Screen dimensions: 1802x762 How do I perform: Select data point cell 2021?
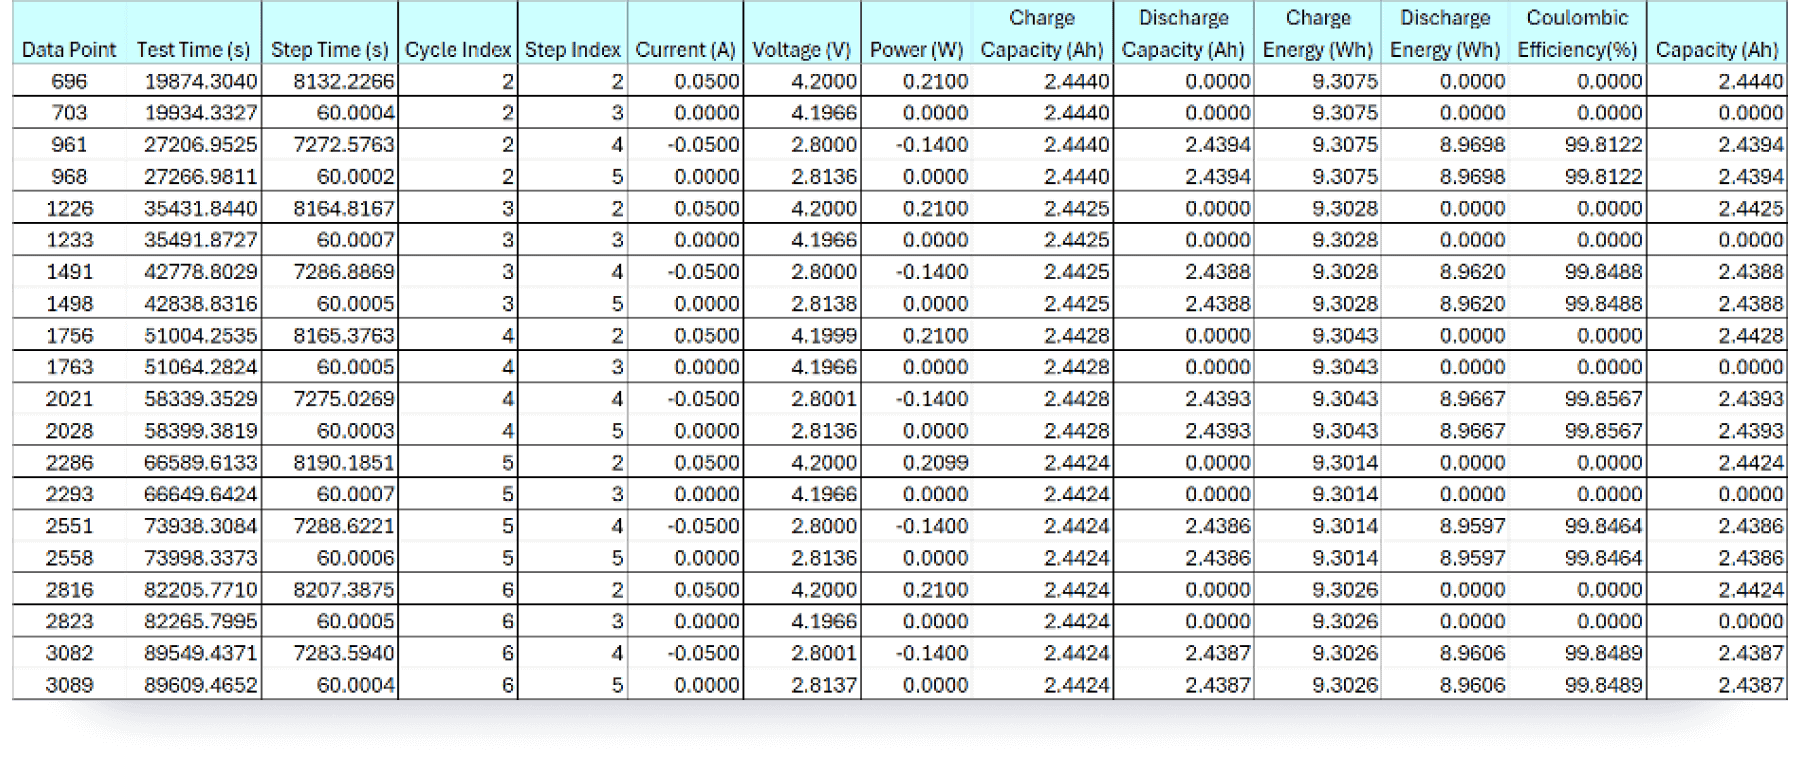[69, 399]
